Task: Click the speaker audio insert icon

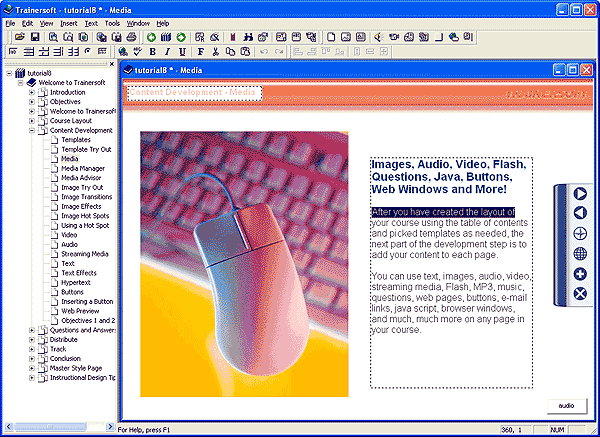Action: [x=378, y=37]
